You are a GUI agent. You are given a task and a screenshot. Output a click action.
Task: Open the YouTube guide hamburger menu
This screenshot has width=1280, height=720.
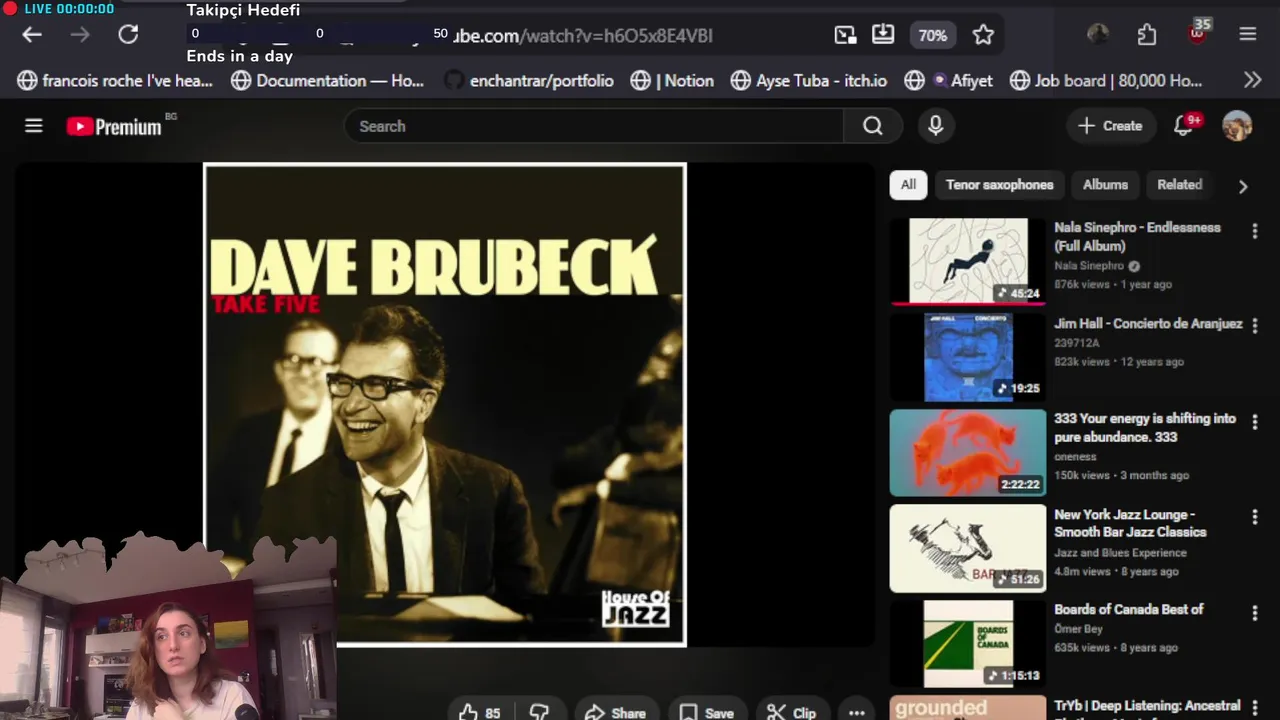click(x=34, y=126)
